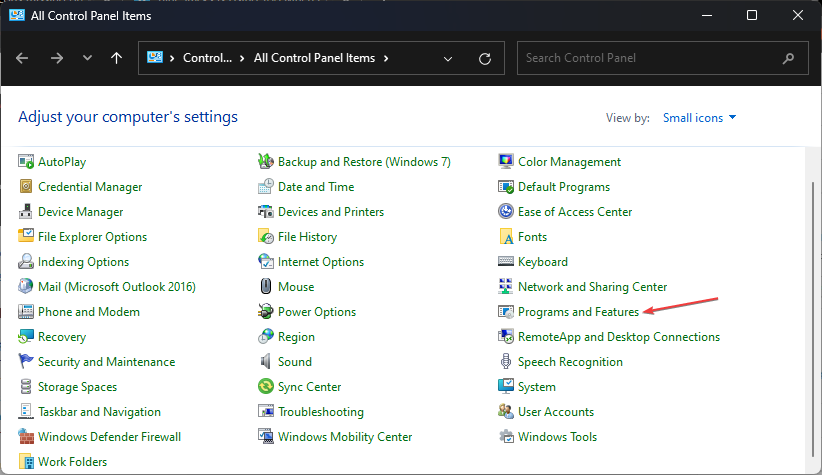Click the Indexing Options icon
822x475 pixels.
click(x=26, y=262)
